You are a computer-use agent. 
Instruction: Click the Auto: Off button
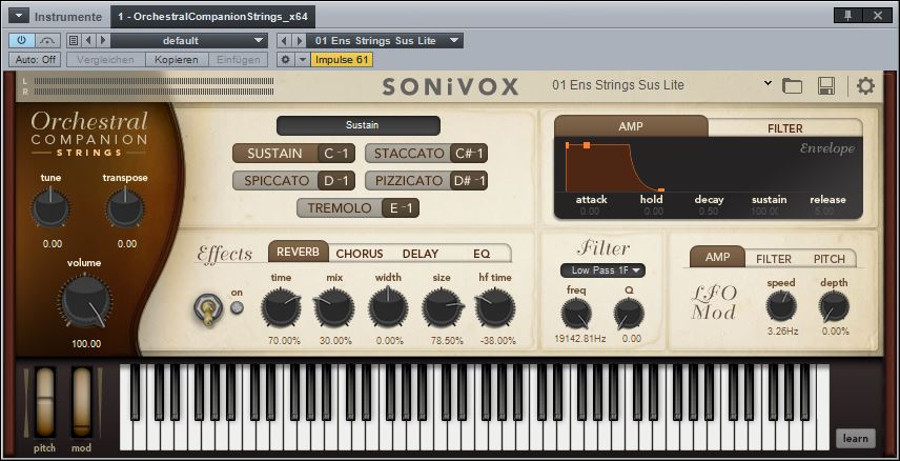[35, 60]
